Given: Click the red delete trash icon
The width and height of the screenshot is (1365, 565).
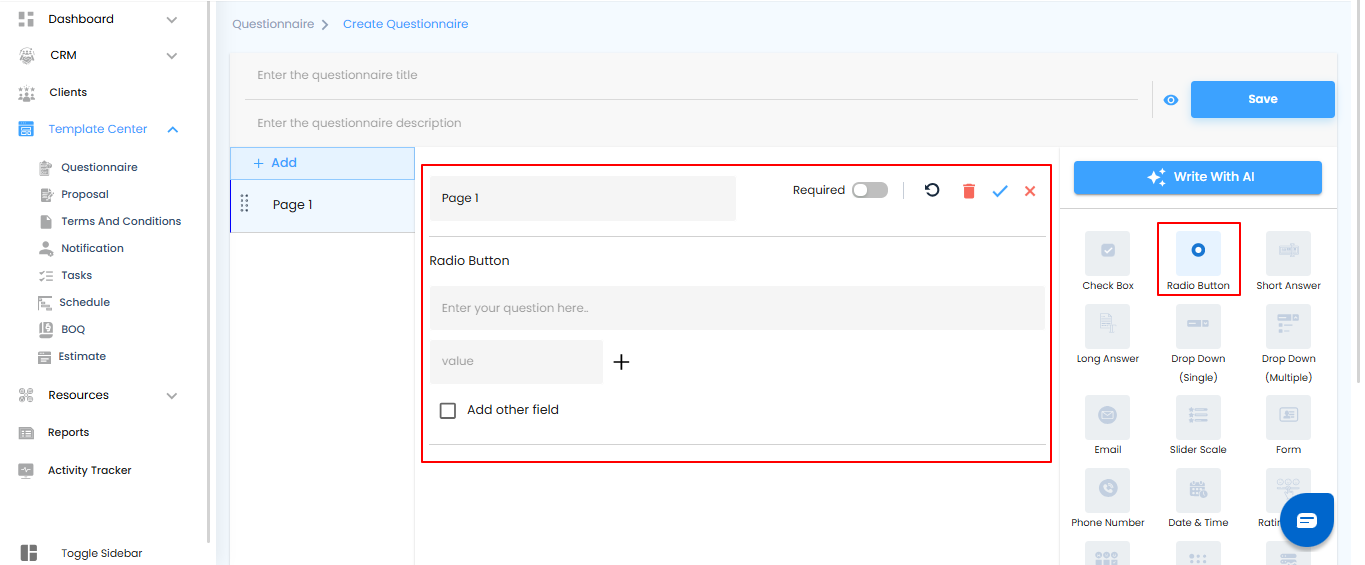Looking at the screenshot, I should point(968,191).
